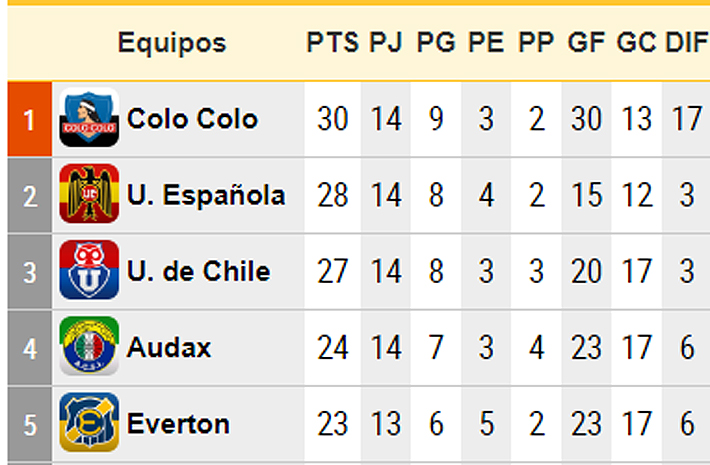Select the gray position 3 cell
Image resolution: width=710 pixels, height=465 pixels.
[x=29, y=272]
